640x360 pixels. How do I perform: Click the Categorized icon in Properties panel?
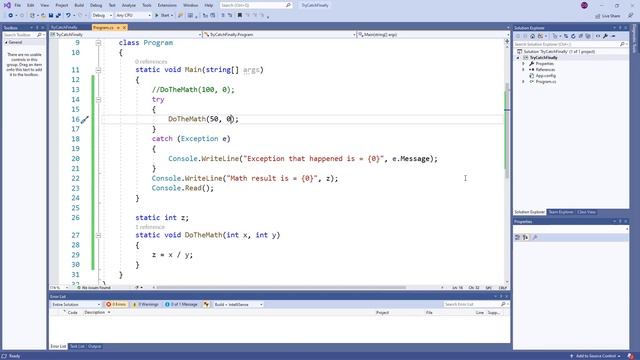click(x=518, y=237)
